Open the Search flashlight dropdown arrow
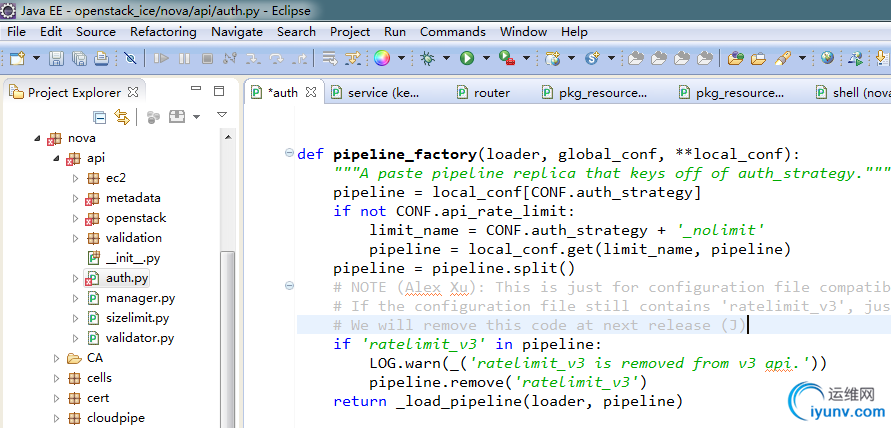891x428 pixels. (x=802, y=58)
